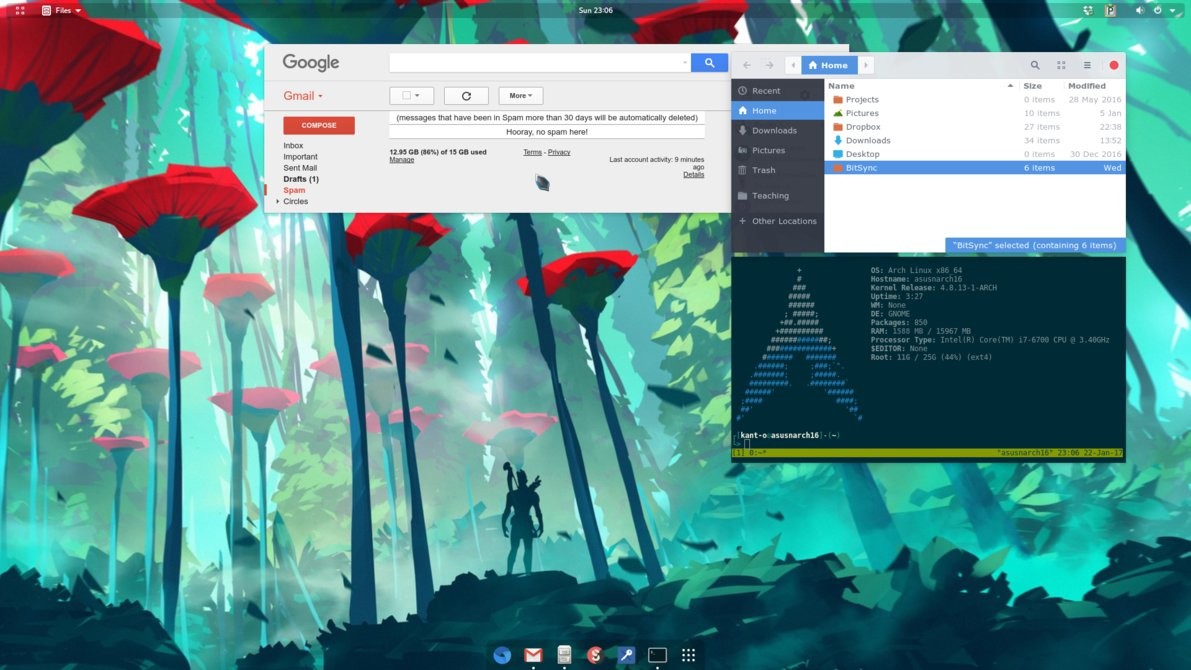Click the tmux status bar in terminal
This screenshot has width=1191, height=670.
coord(927,453)
